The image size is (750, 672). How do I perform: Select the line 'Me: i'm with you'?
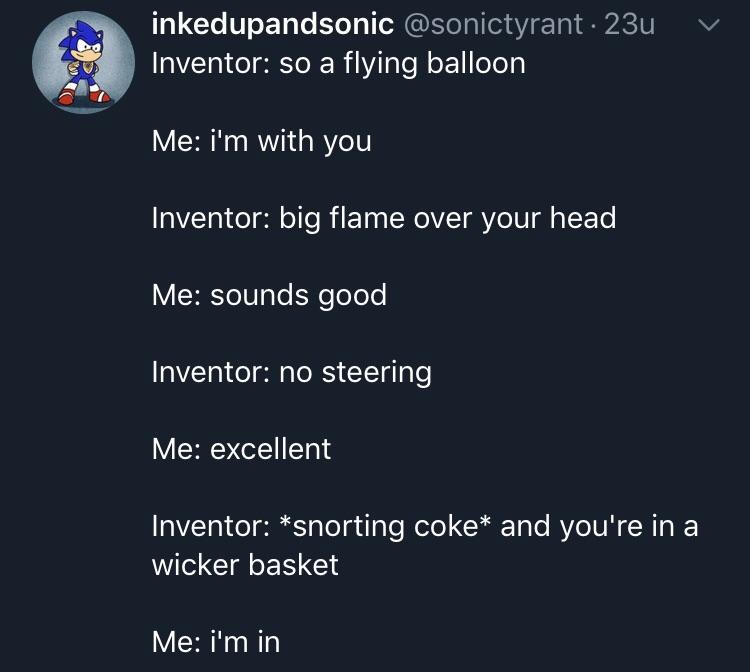point(262,141)
